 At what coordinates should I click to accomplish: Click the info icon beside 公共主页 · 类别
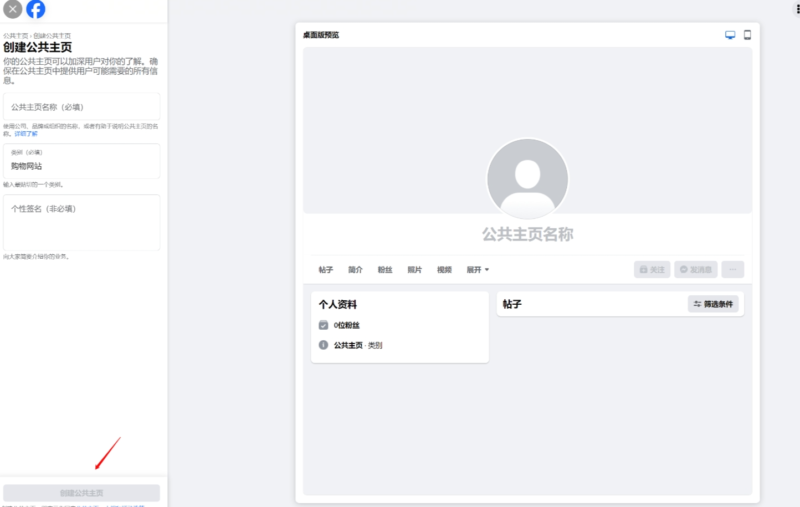pos(323,345)
